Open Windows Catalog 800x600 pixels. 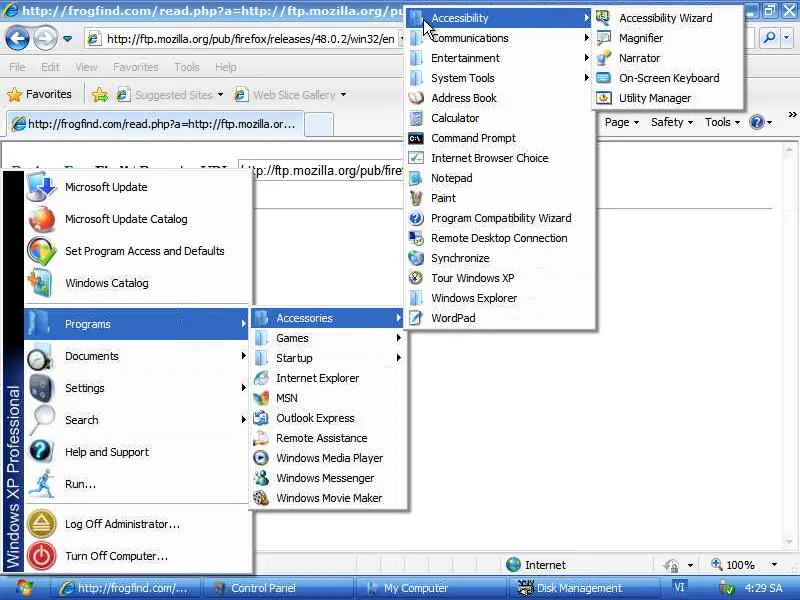pos(137,283)
